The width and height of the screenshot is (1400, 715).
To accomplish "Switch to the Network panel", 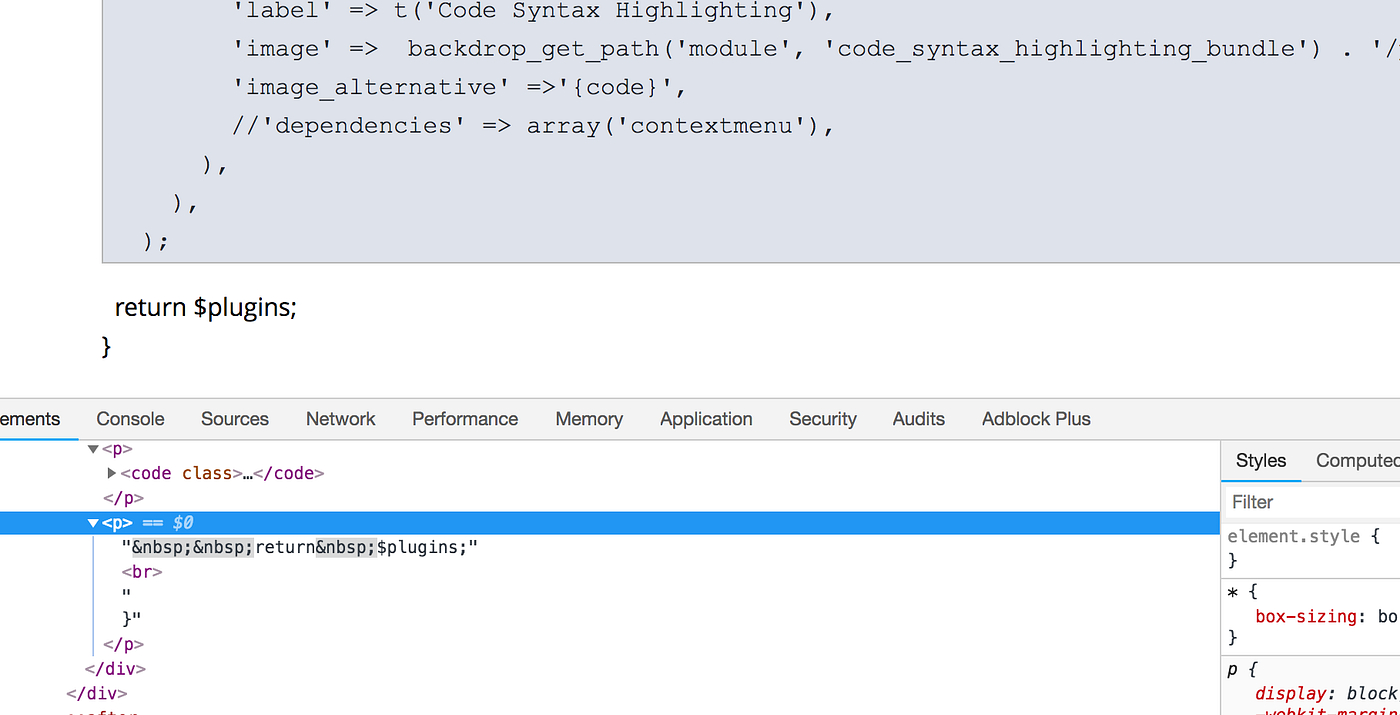I will 340,419.
